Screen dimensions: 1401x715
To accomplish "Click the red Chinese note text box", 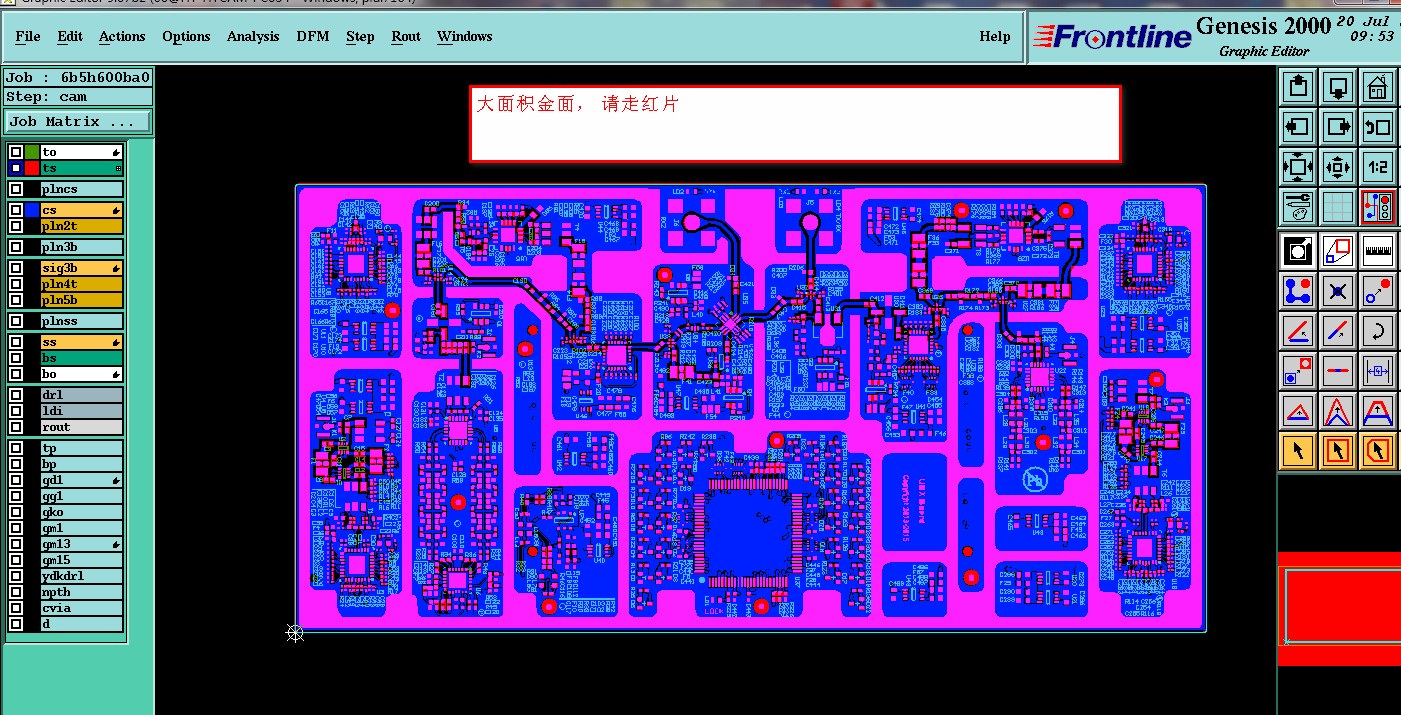I will click(795, 123).
